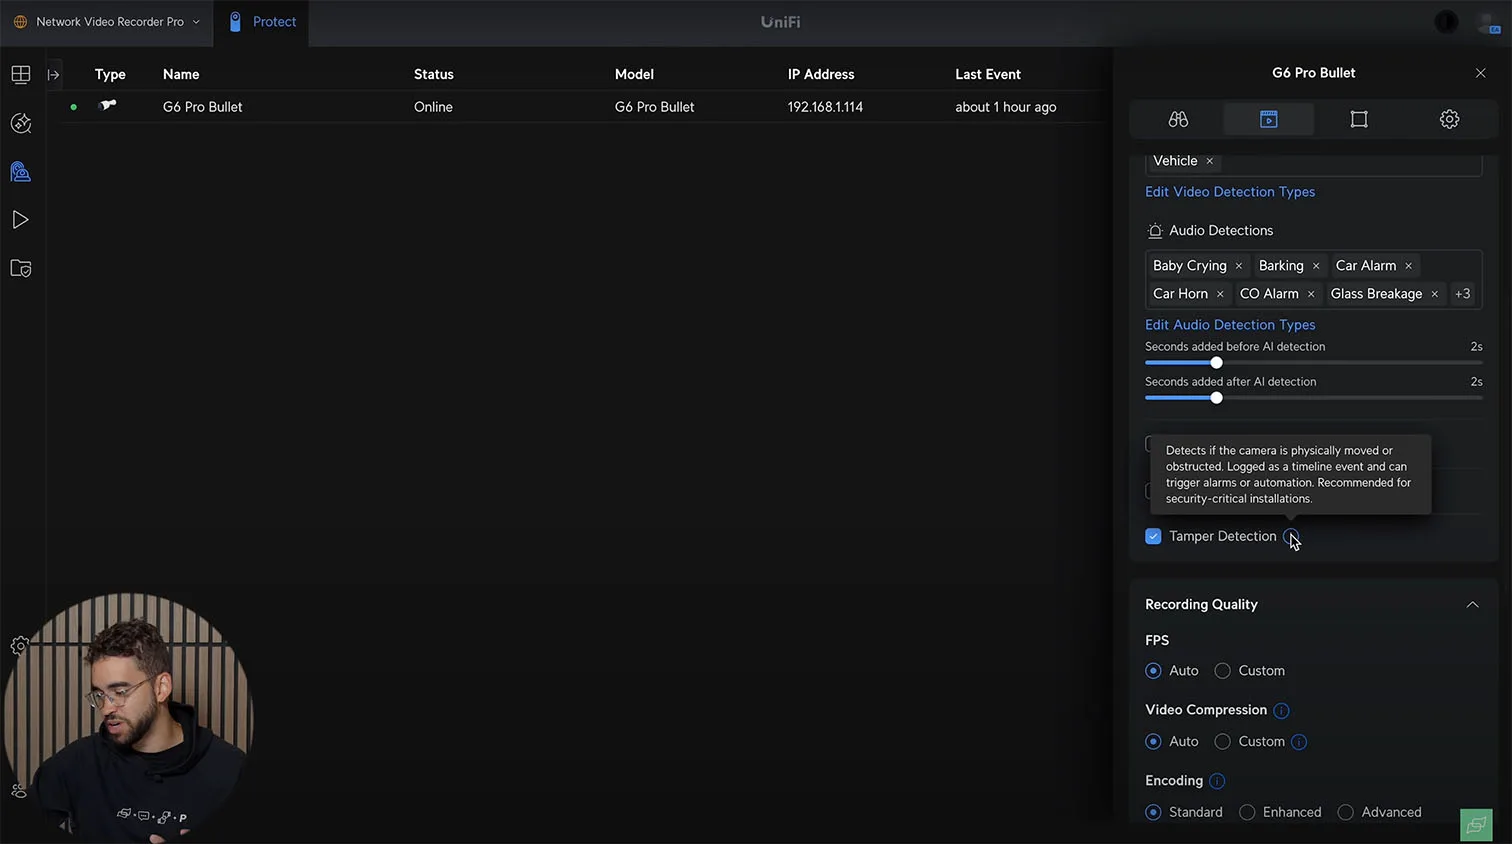Viewport: 1512px width, 844px height.
Task: Select FPS Auto radio button
Action: click(1153, 671)
